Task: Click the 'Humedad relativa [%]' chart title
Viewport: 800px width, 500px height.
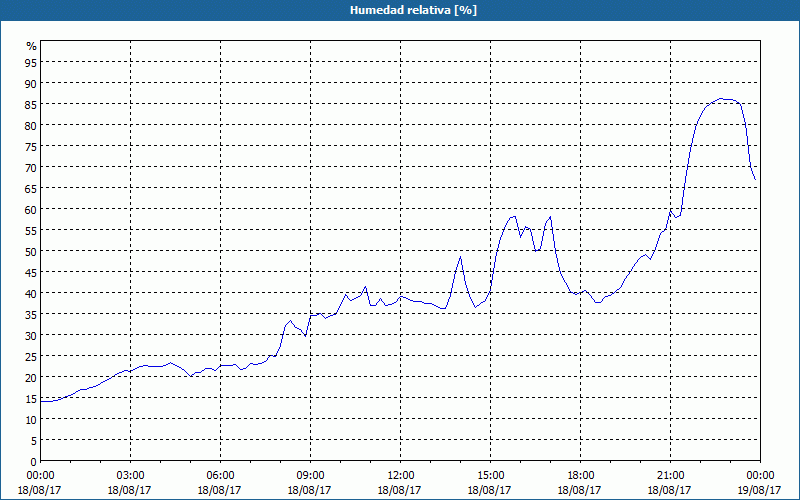Action: 413,10
